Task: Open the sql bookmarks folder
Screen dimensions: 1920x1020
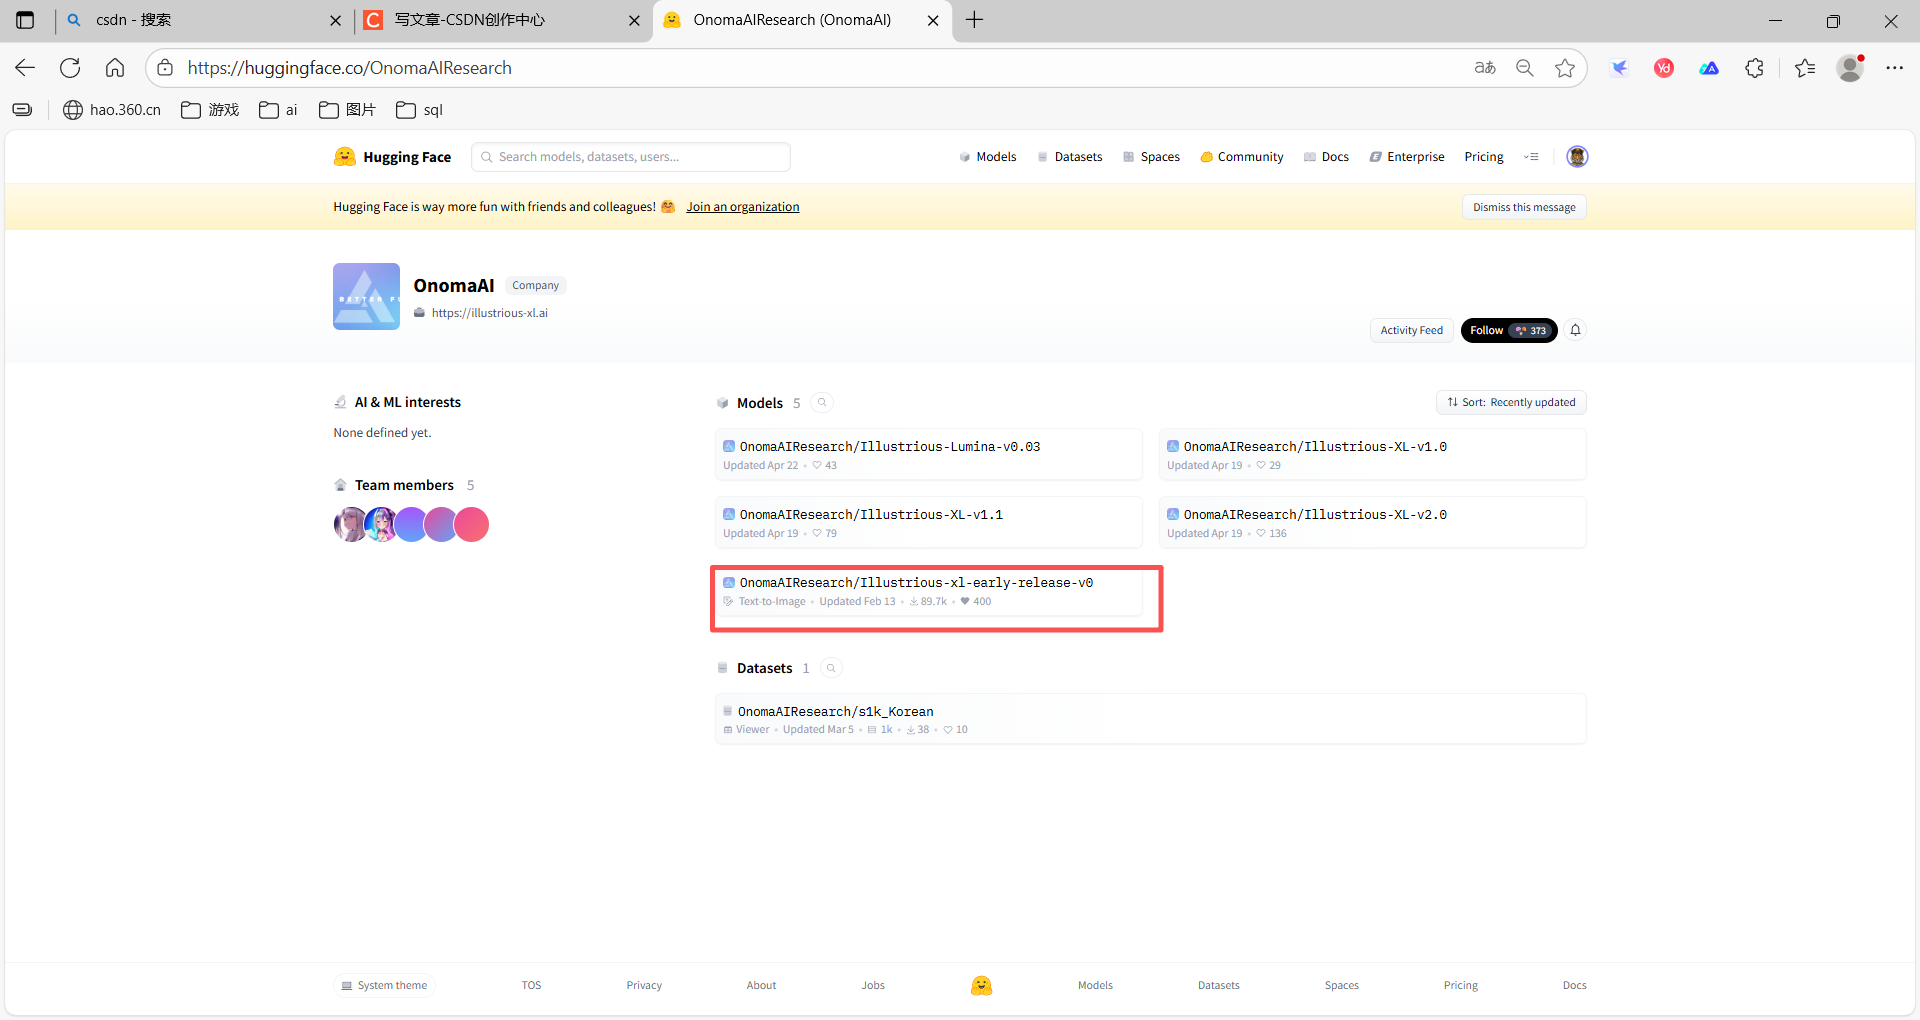Action: (419, 110)
